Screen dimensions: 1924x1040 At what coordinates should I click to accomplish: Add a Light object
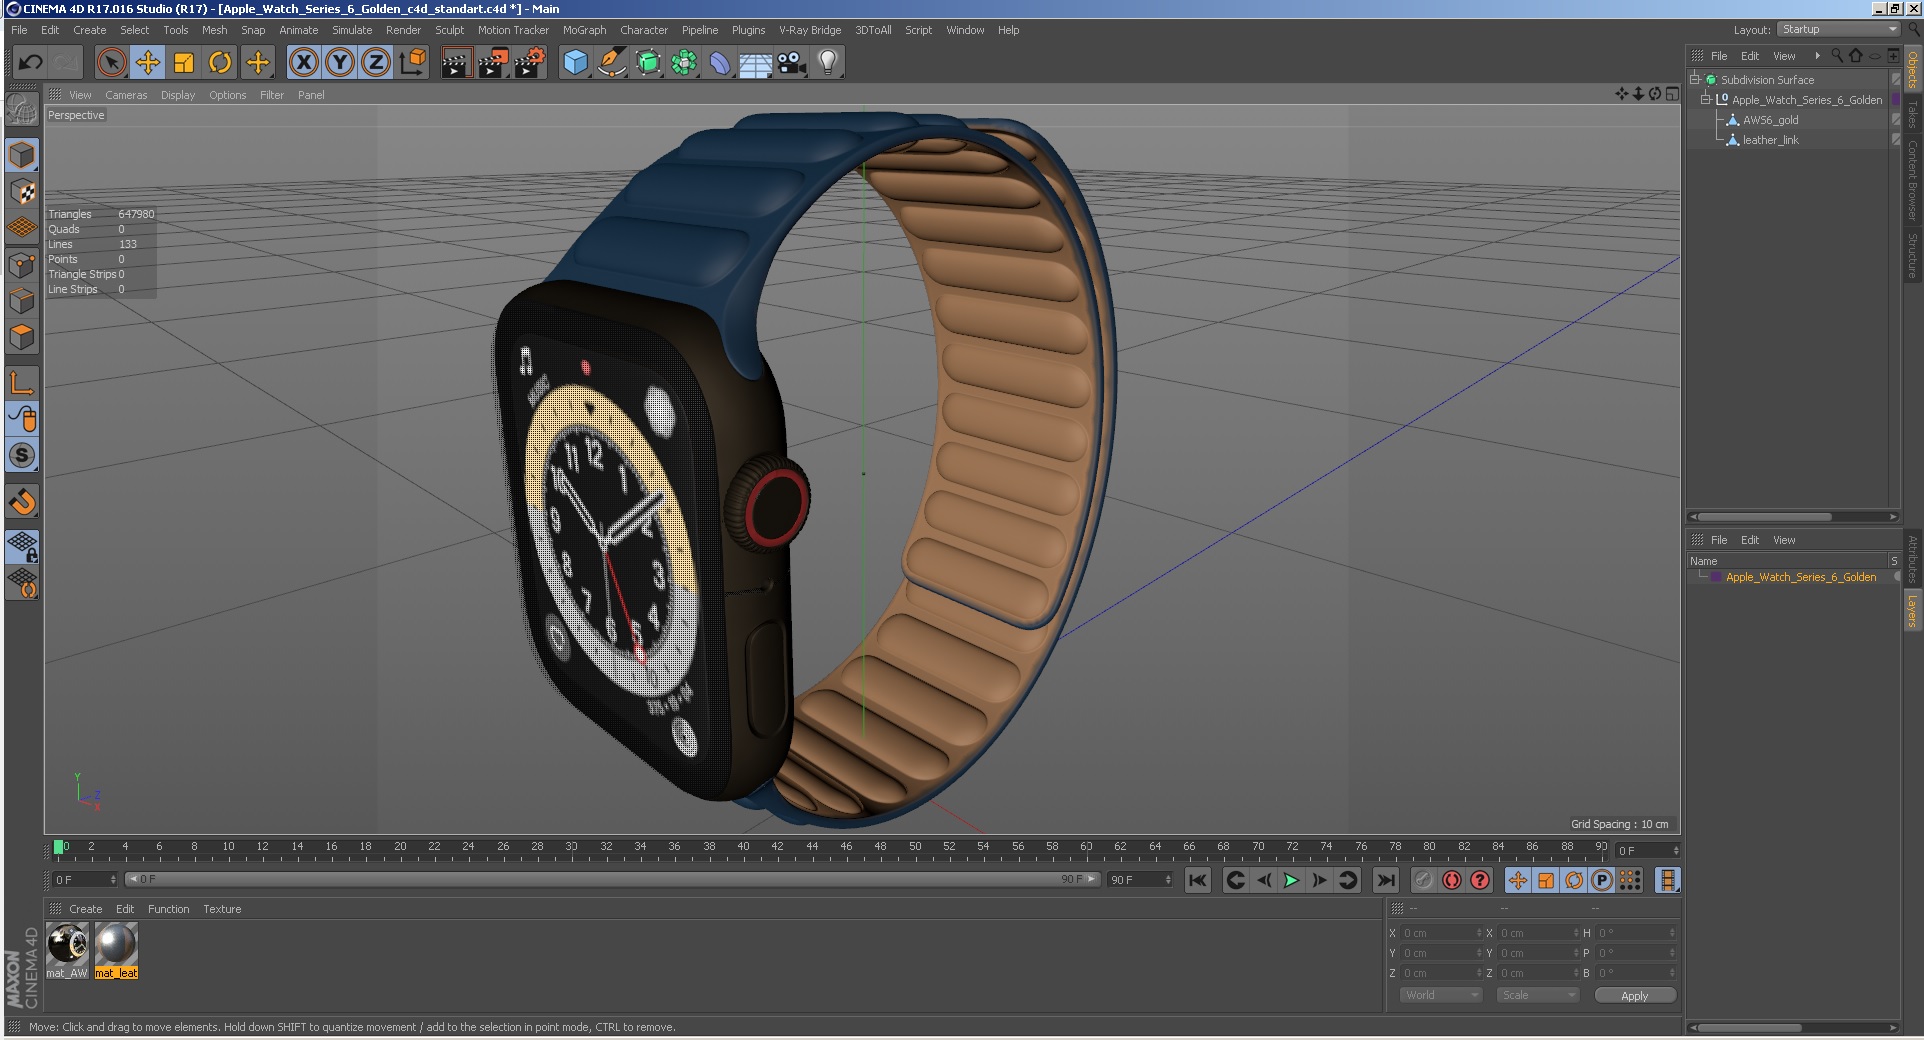point(828,63)
